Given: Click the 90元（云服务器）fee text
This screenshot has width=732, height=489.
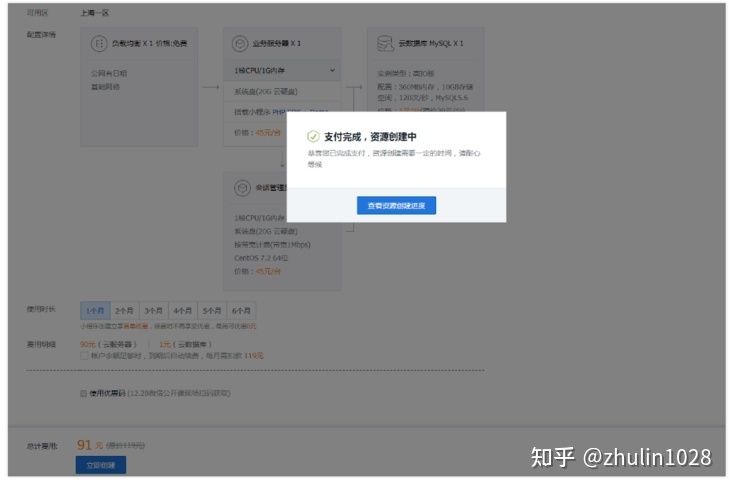Looking at the screenshot, I should [108, 344].
